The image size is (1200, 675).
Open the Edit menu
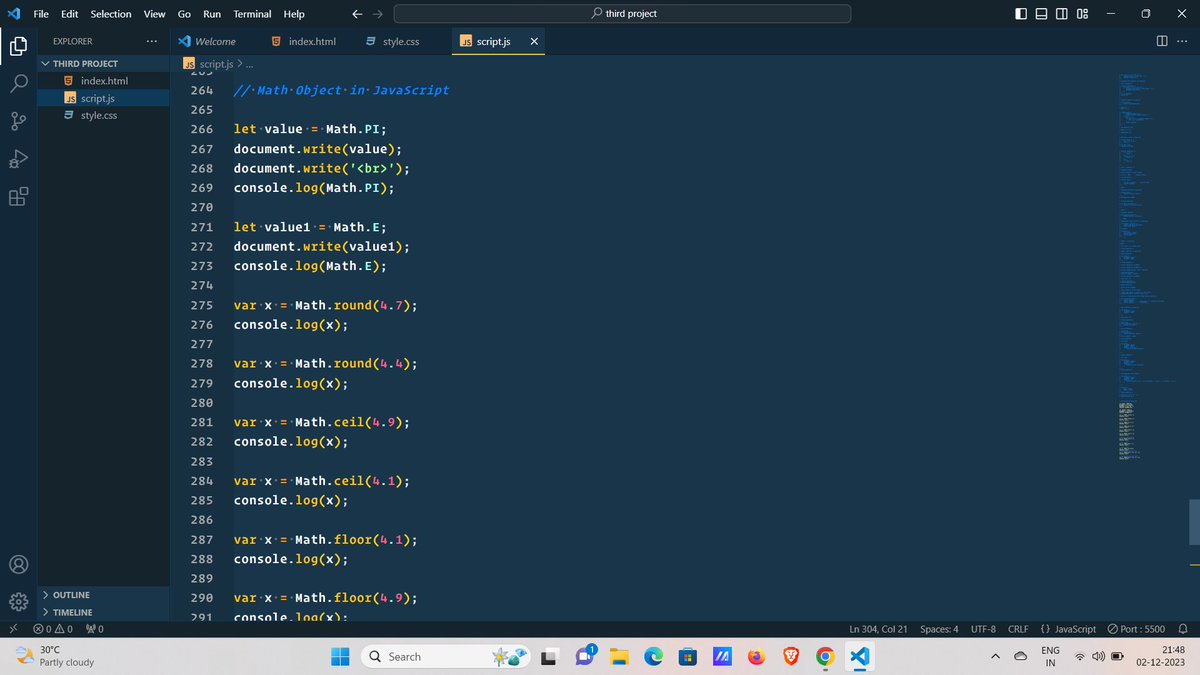(x=70, y=14)
